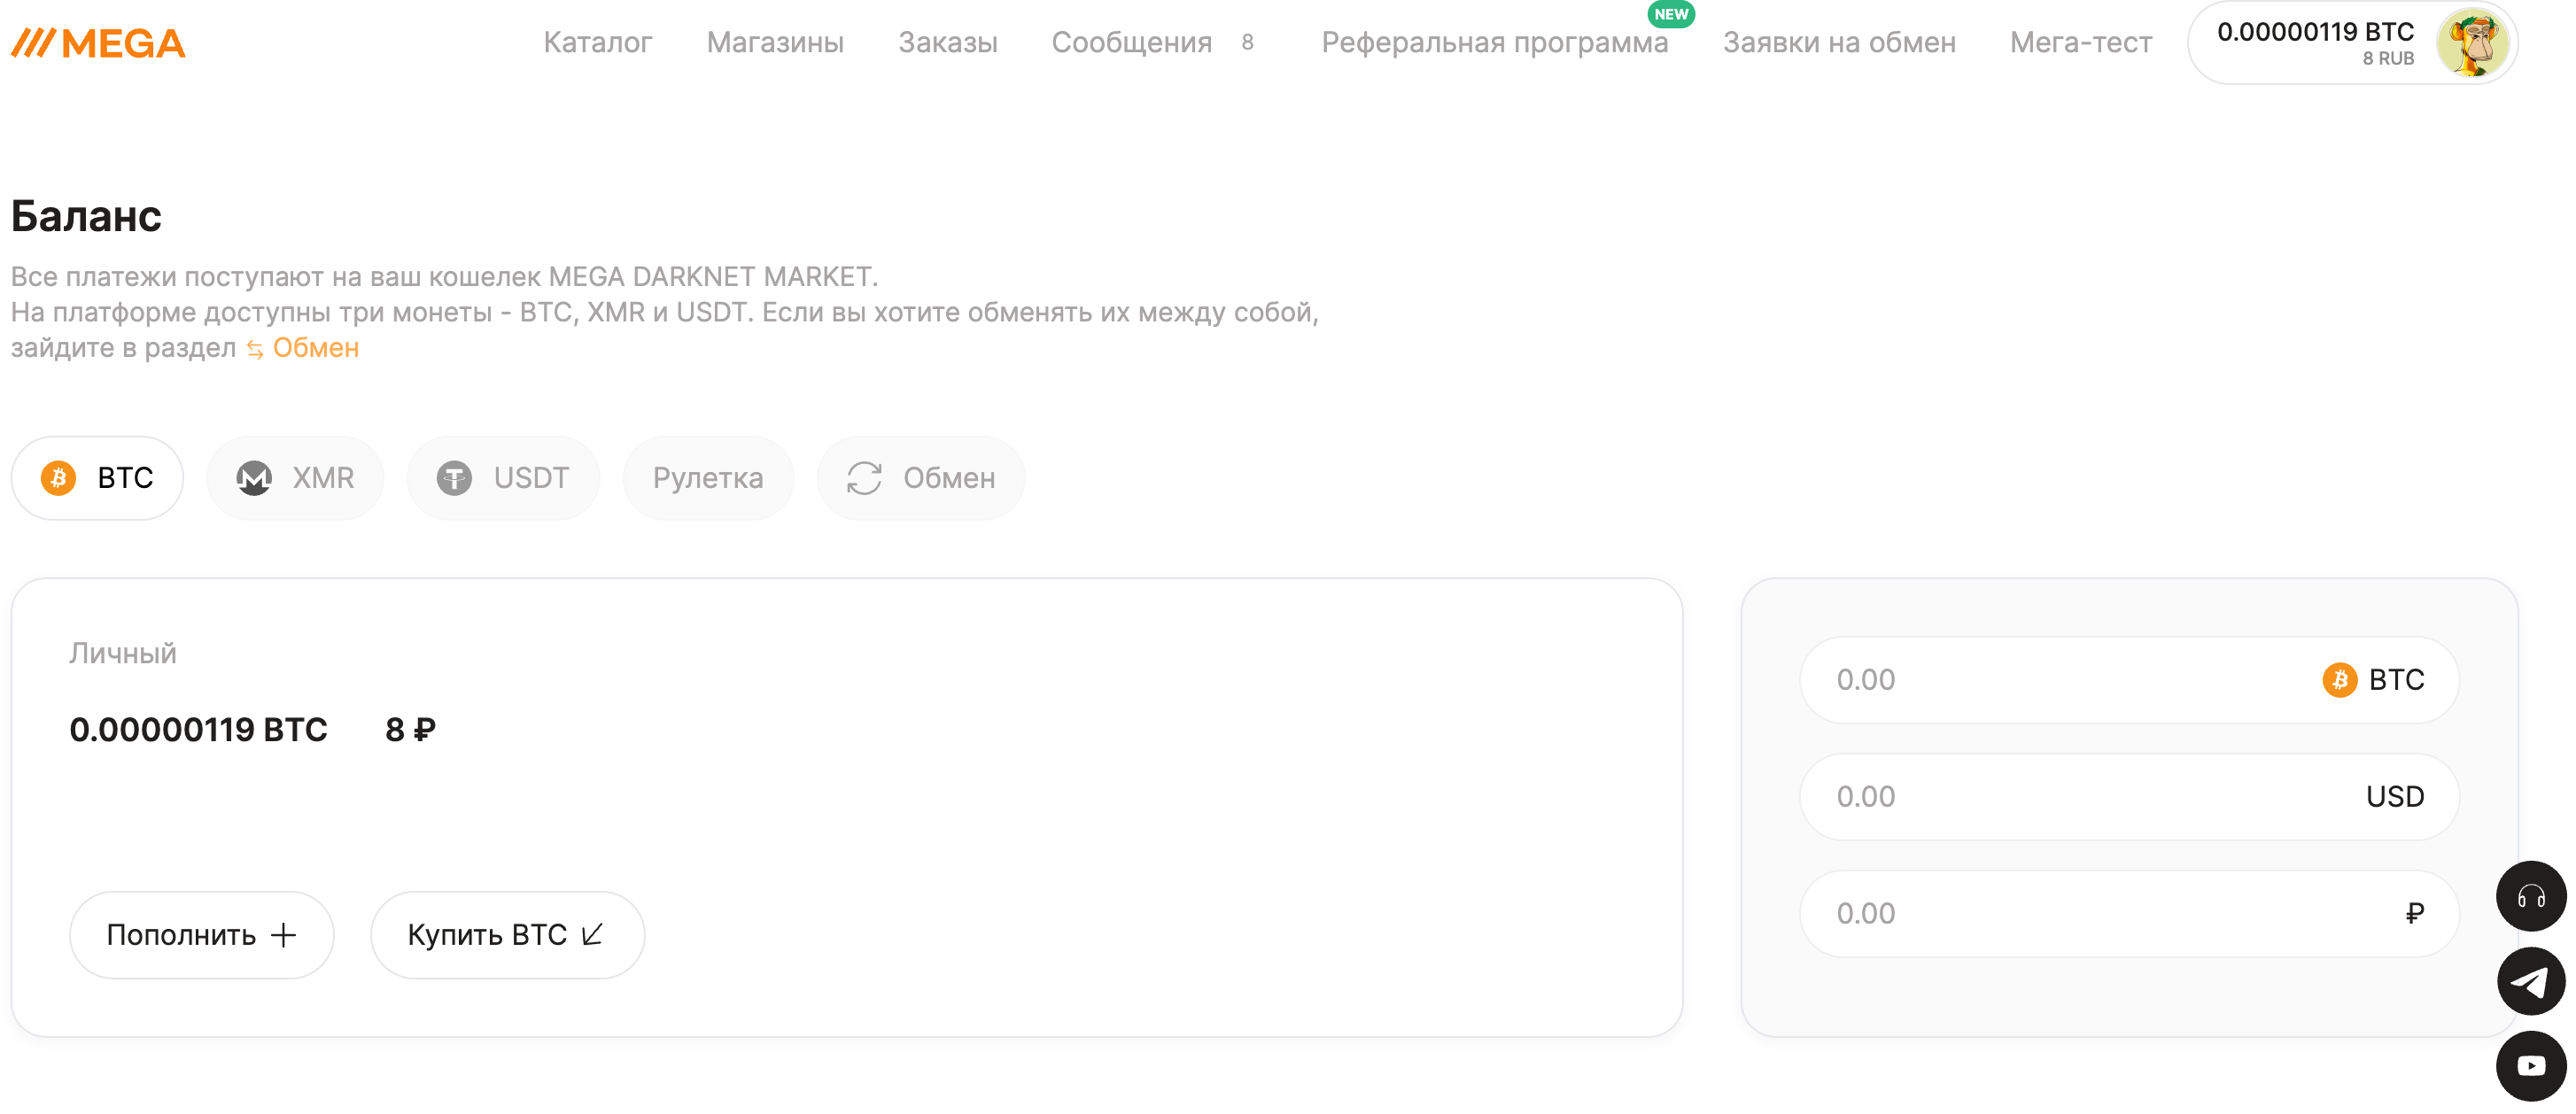This screenshot has width=2576, height=1114.
Task: Open the Telegram paper plane icon
Action: click(2531, 982)
